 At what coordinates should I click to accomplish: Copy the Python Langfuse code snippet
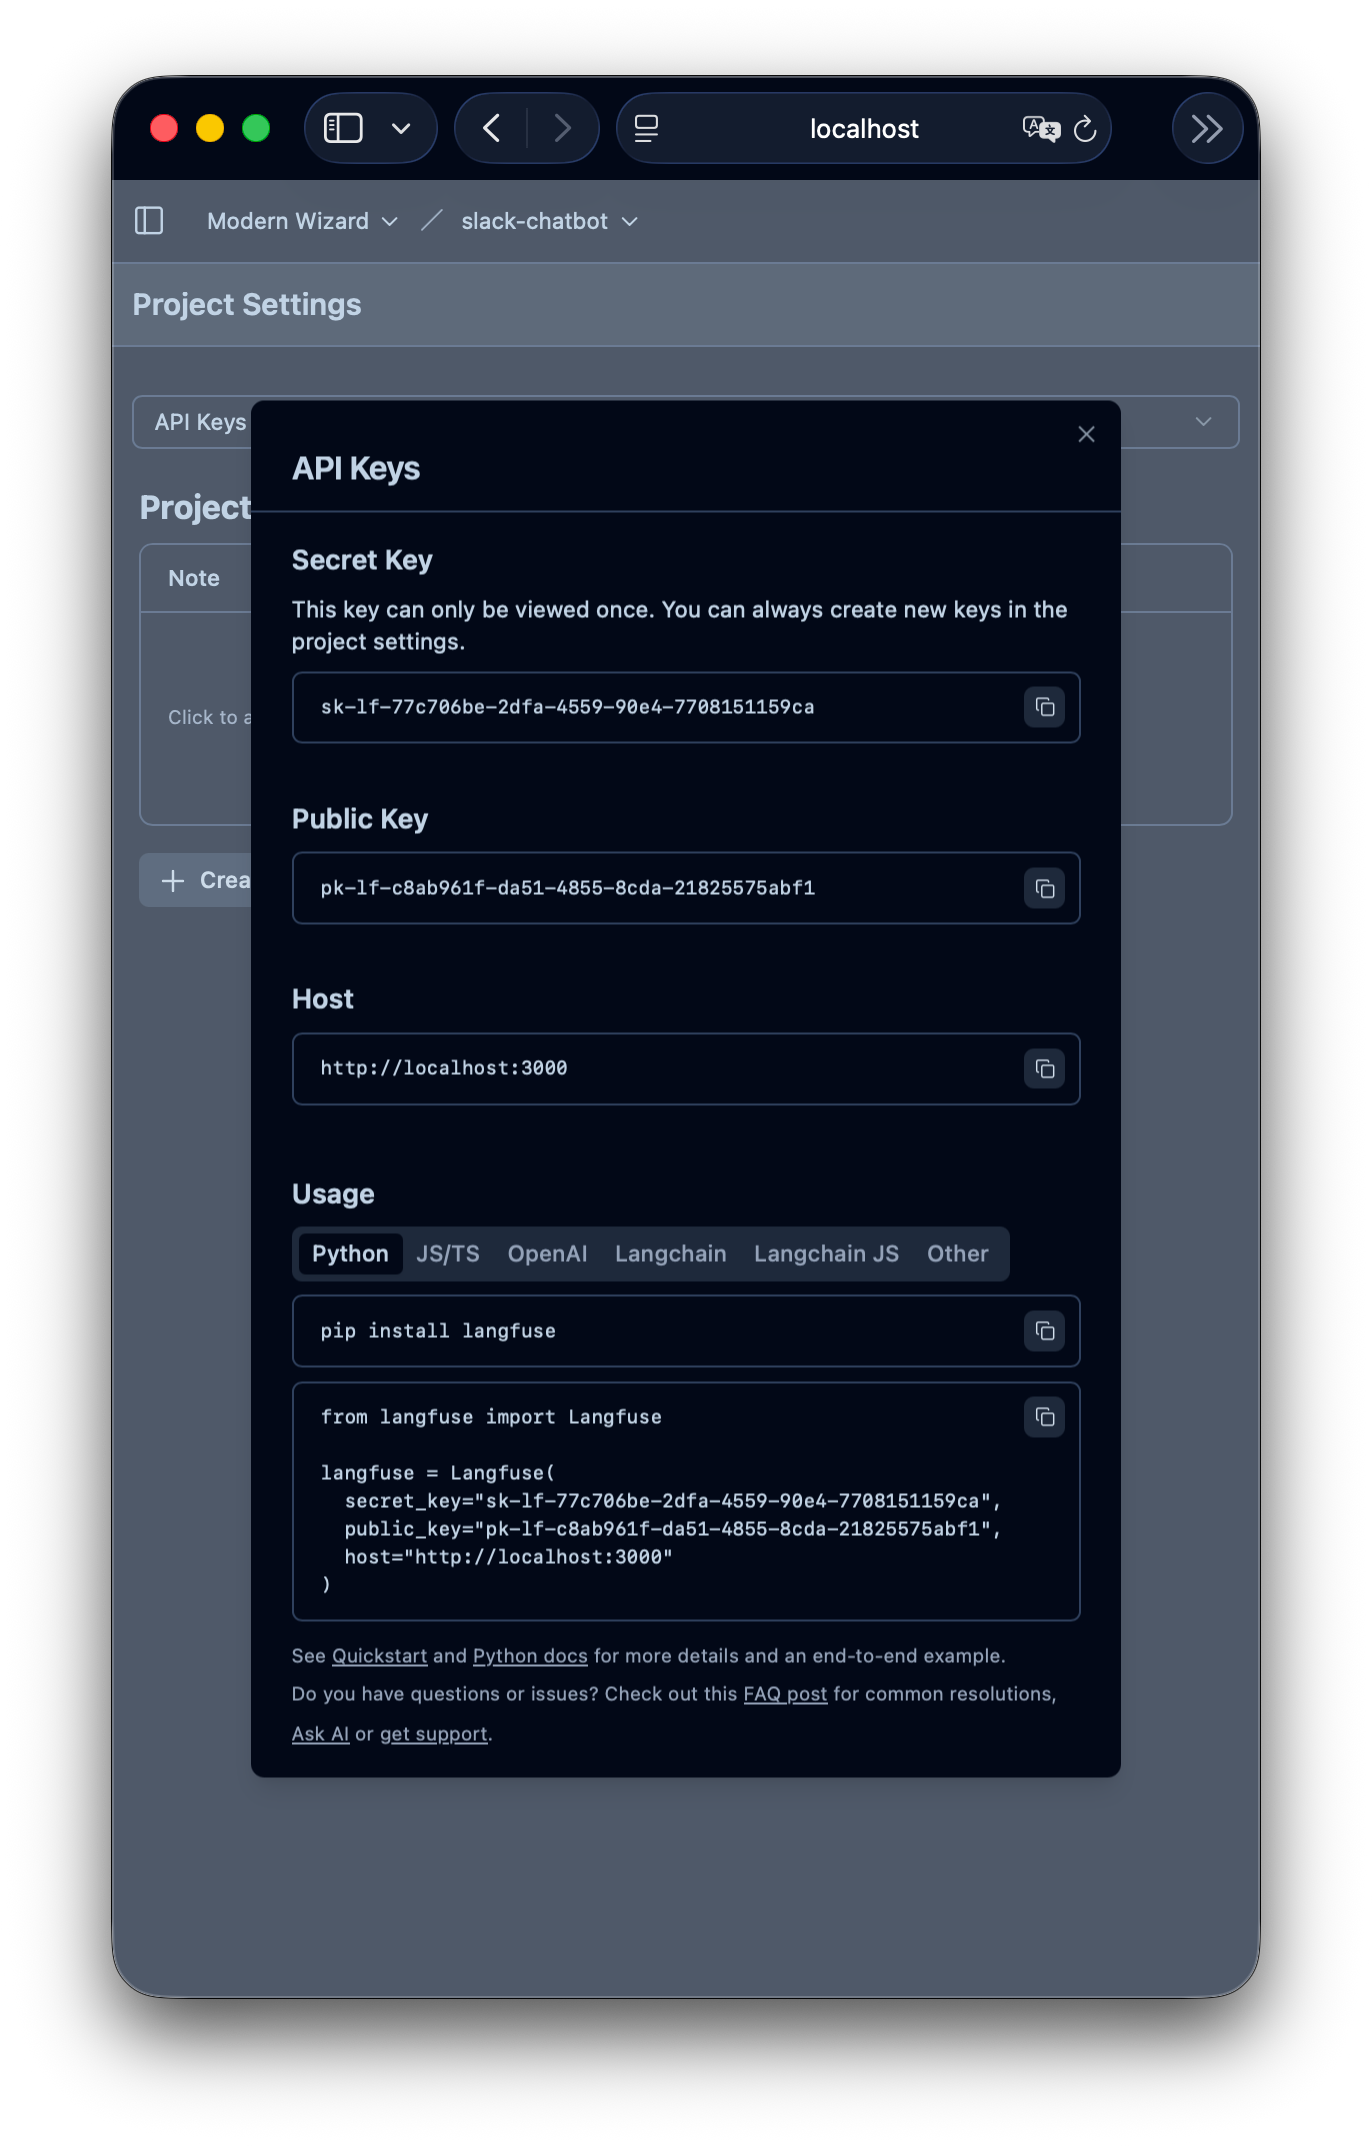tap(1044, 1417)
